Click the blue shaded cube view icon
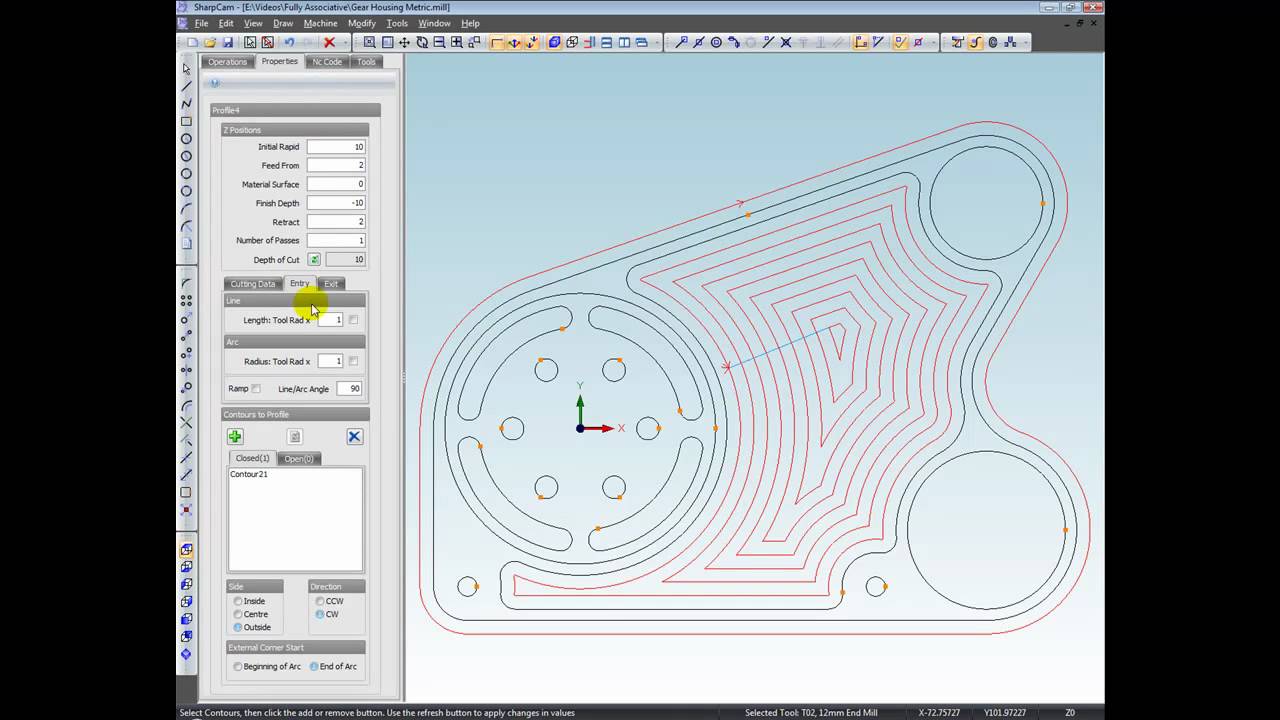Screen dimensions: 1280x720 point(554,42)
